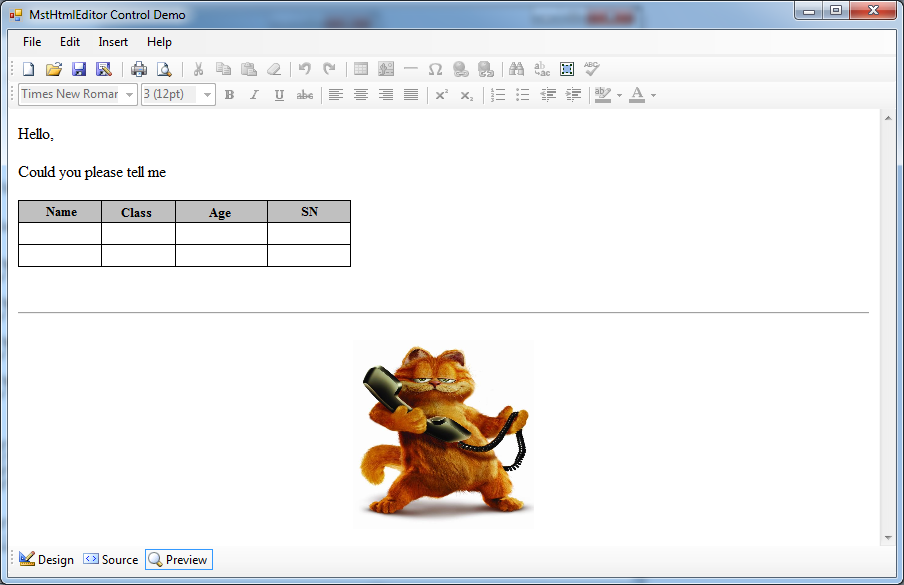904x585 pixels.
Task: Click the Save floppy disk icon
Action: [79, 69]
